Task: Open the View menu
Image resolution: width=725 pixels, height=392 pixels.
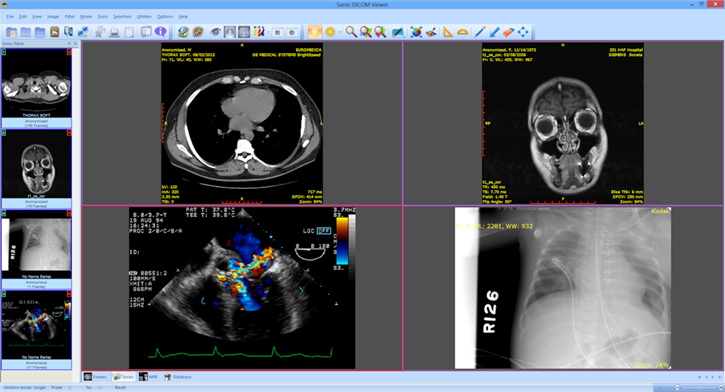Action: coord(37,17)
